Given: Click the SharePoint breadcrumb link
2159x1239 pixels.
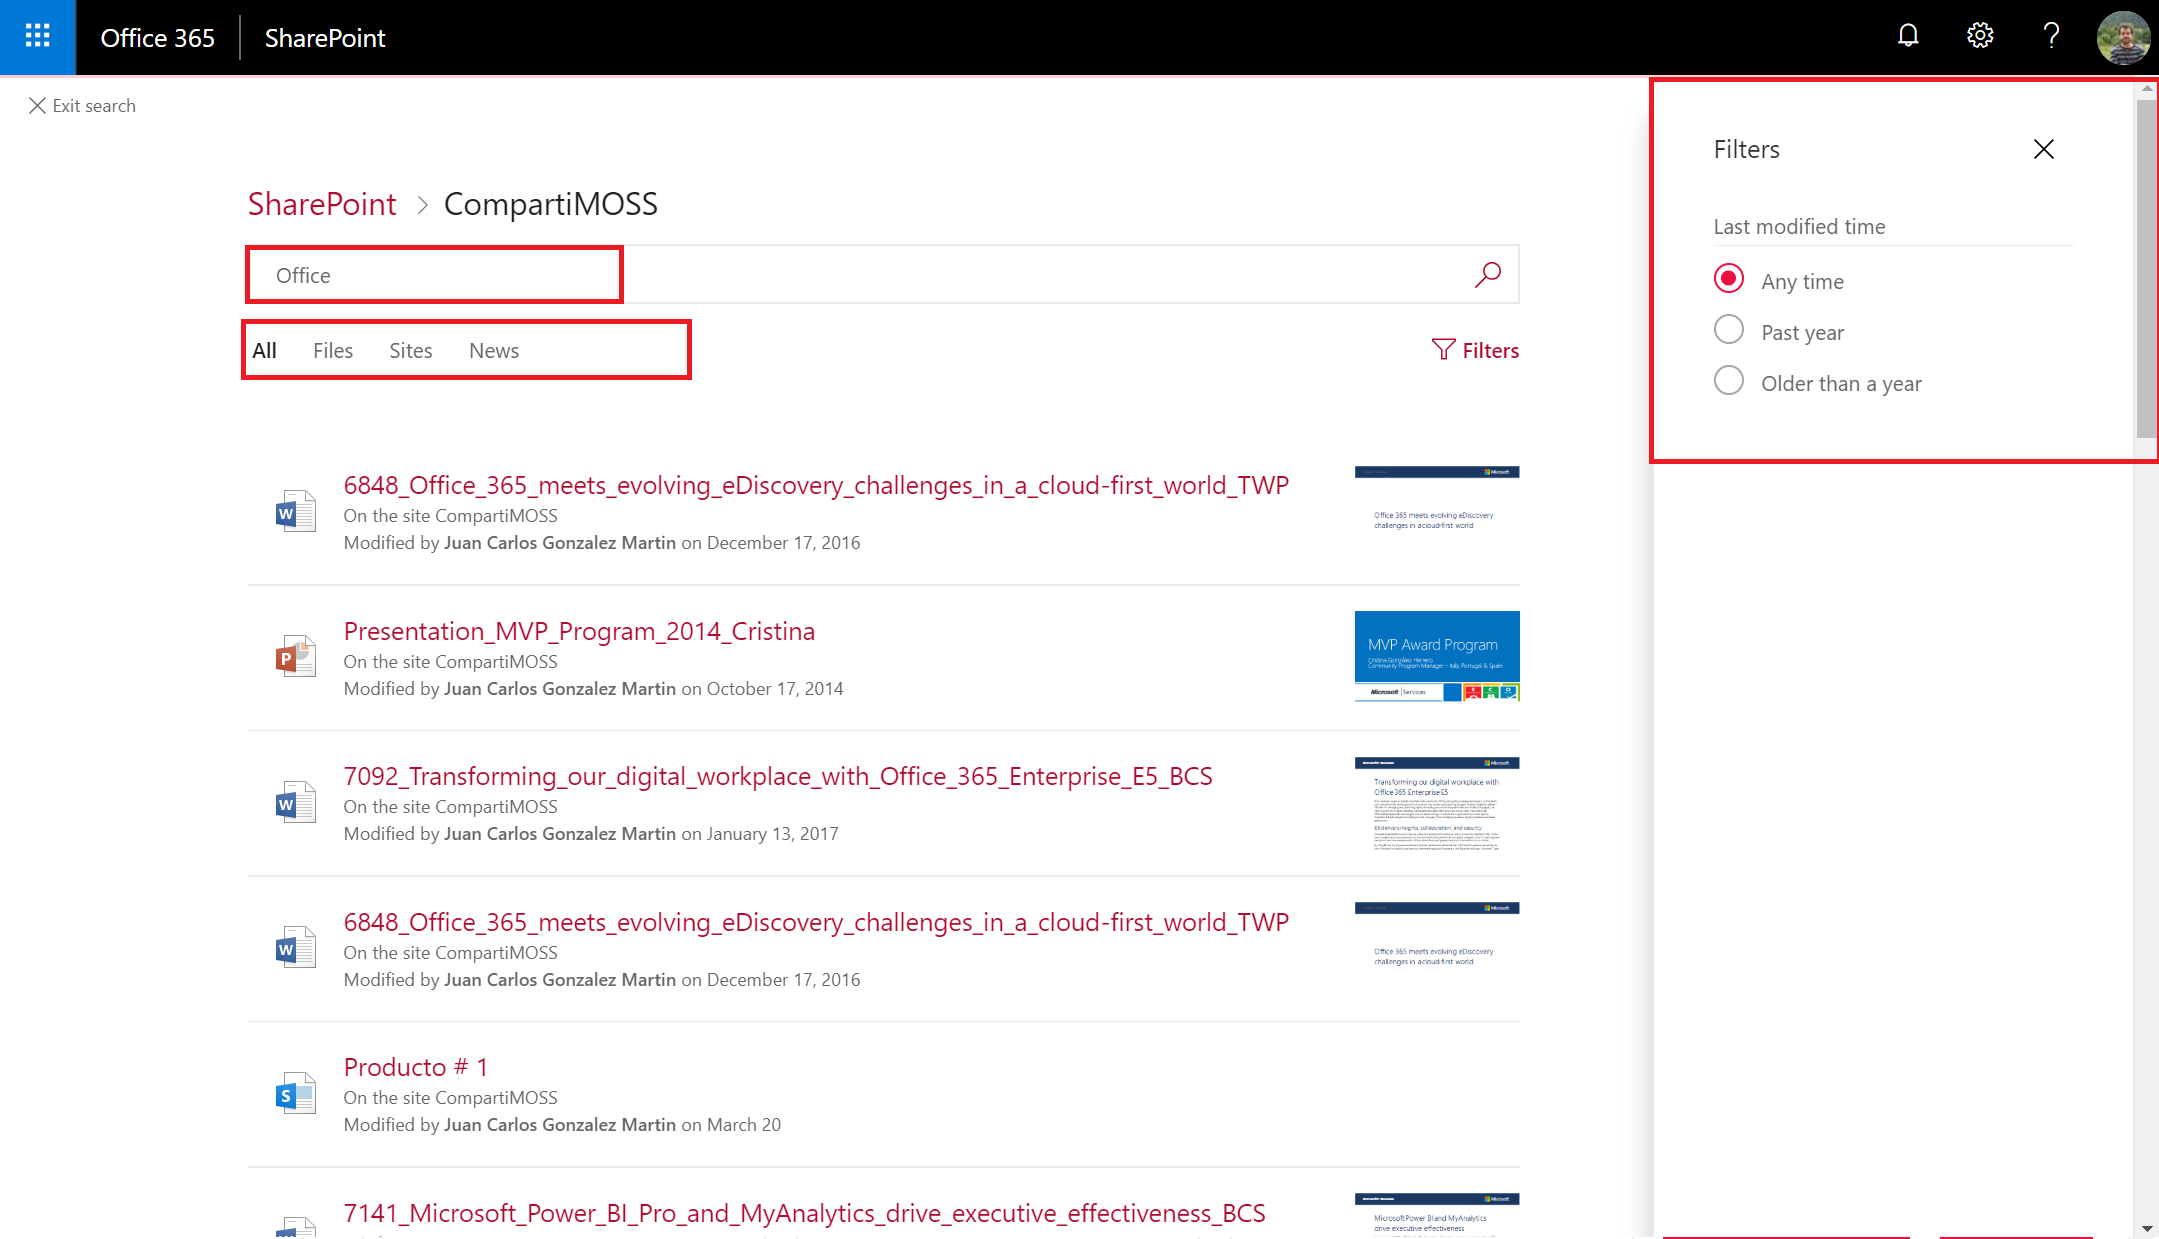Looking at the screenshot, I should click(x=322, y=204).
